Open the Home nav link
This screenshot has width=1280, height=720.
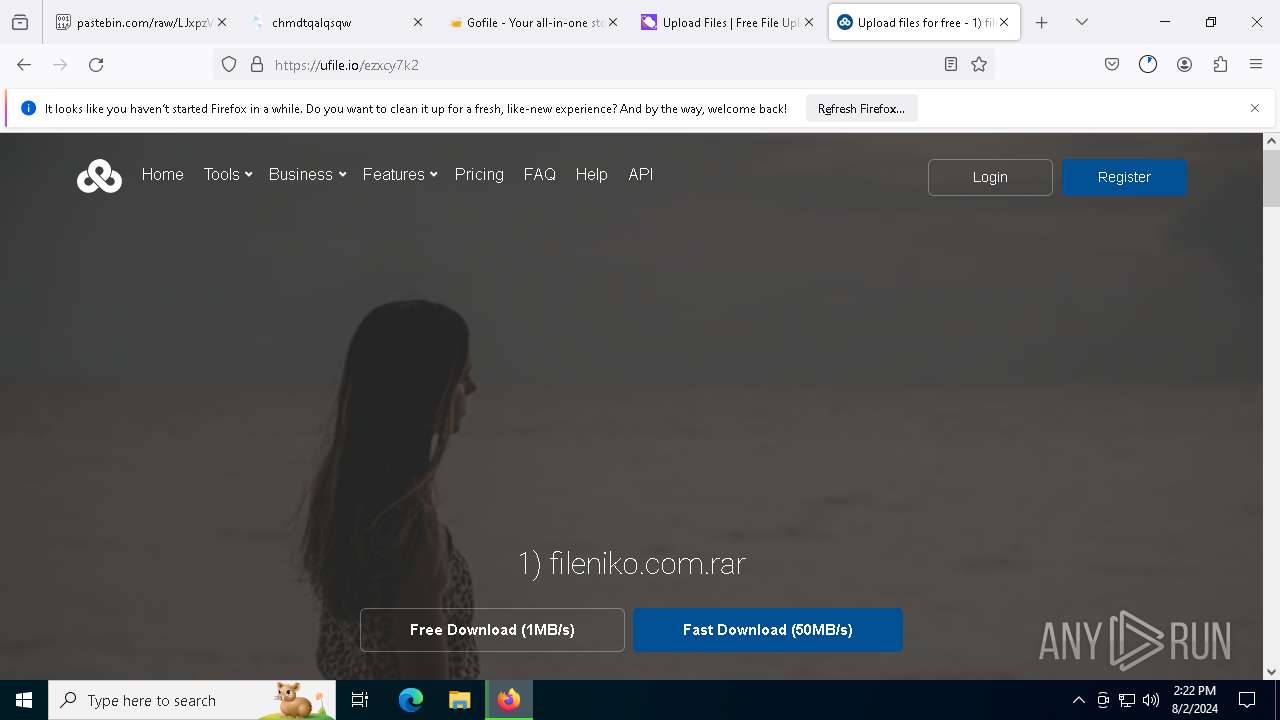tap(162, 174)
